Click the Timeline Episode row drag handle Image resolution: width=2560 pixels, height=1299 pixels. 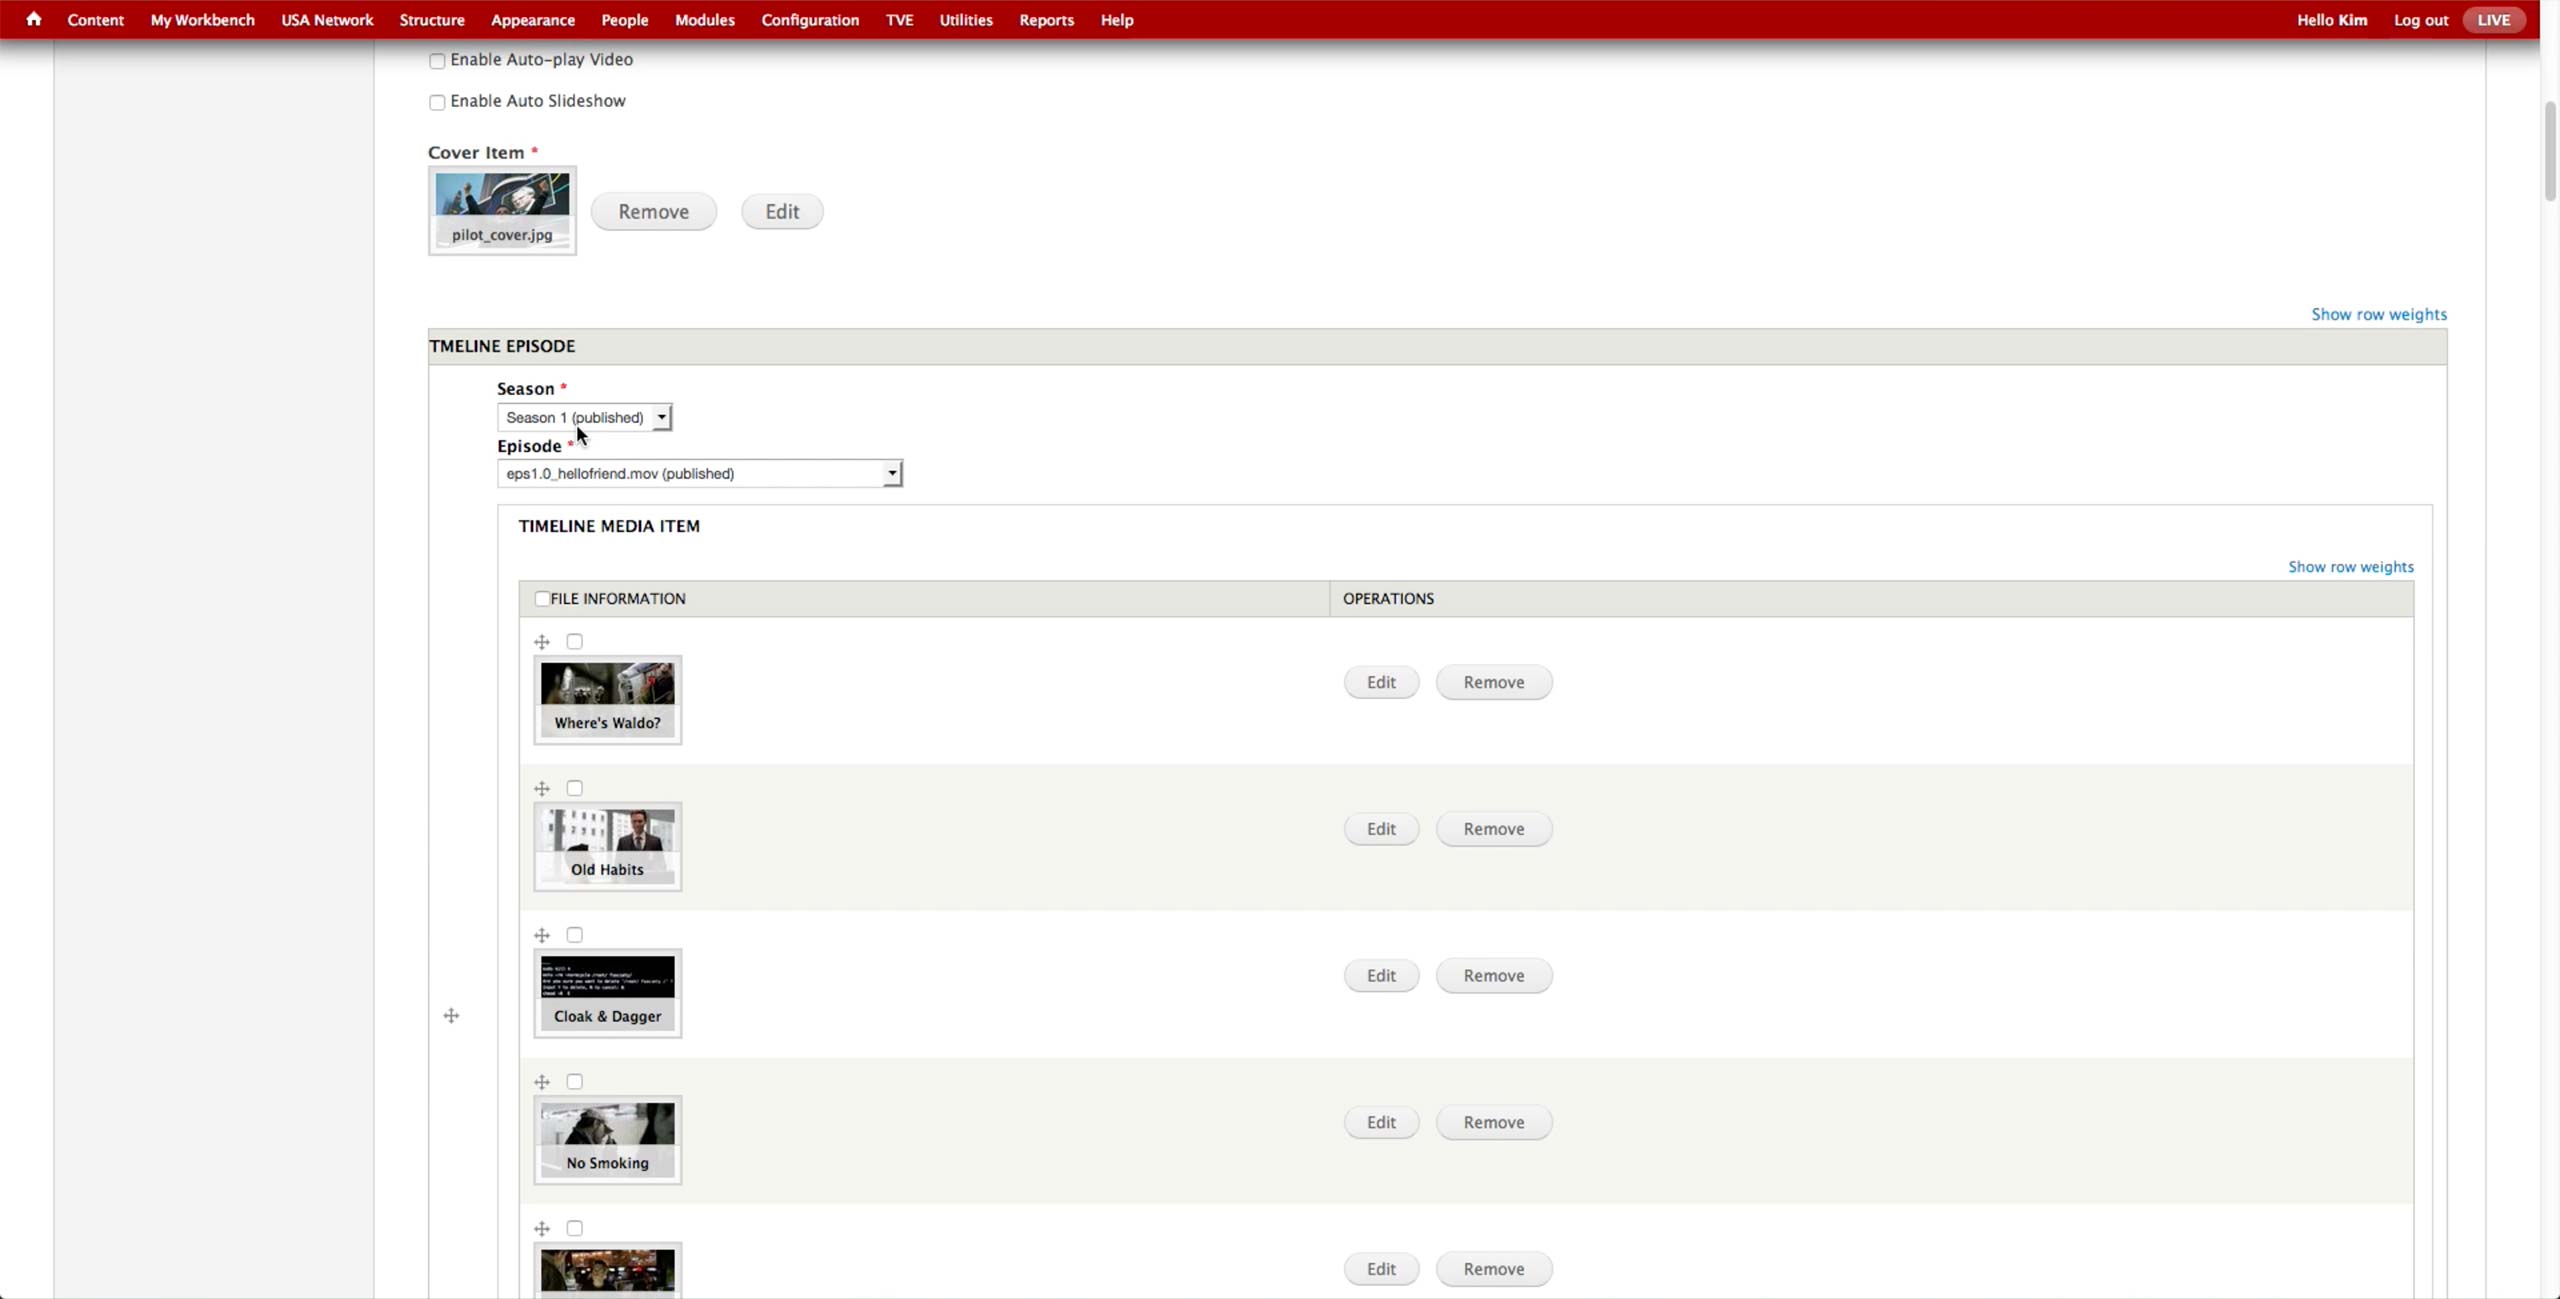point(451,1016)
